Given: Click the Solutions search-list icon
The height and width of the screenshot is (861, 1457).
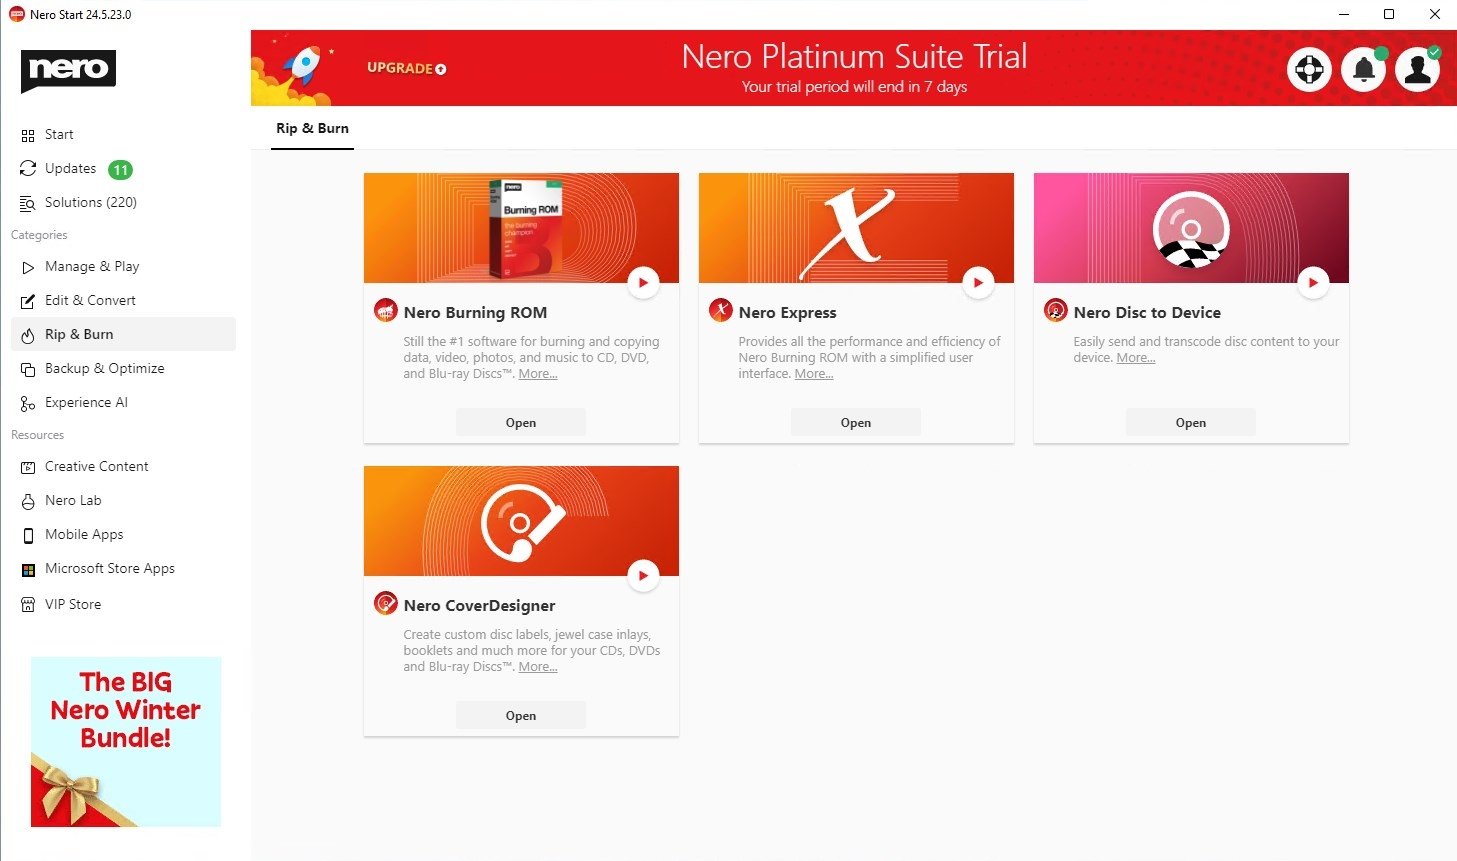Looking at the screenshot, I should (x=28, y=203).
